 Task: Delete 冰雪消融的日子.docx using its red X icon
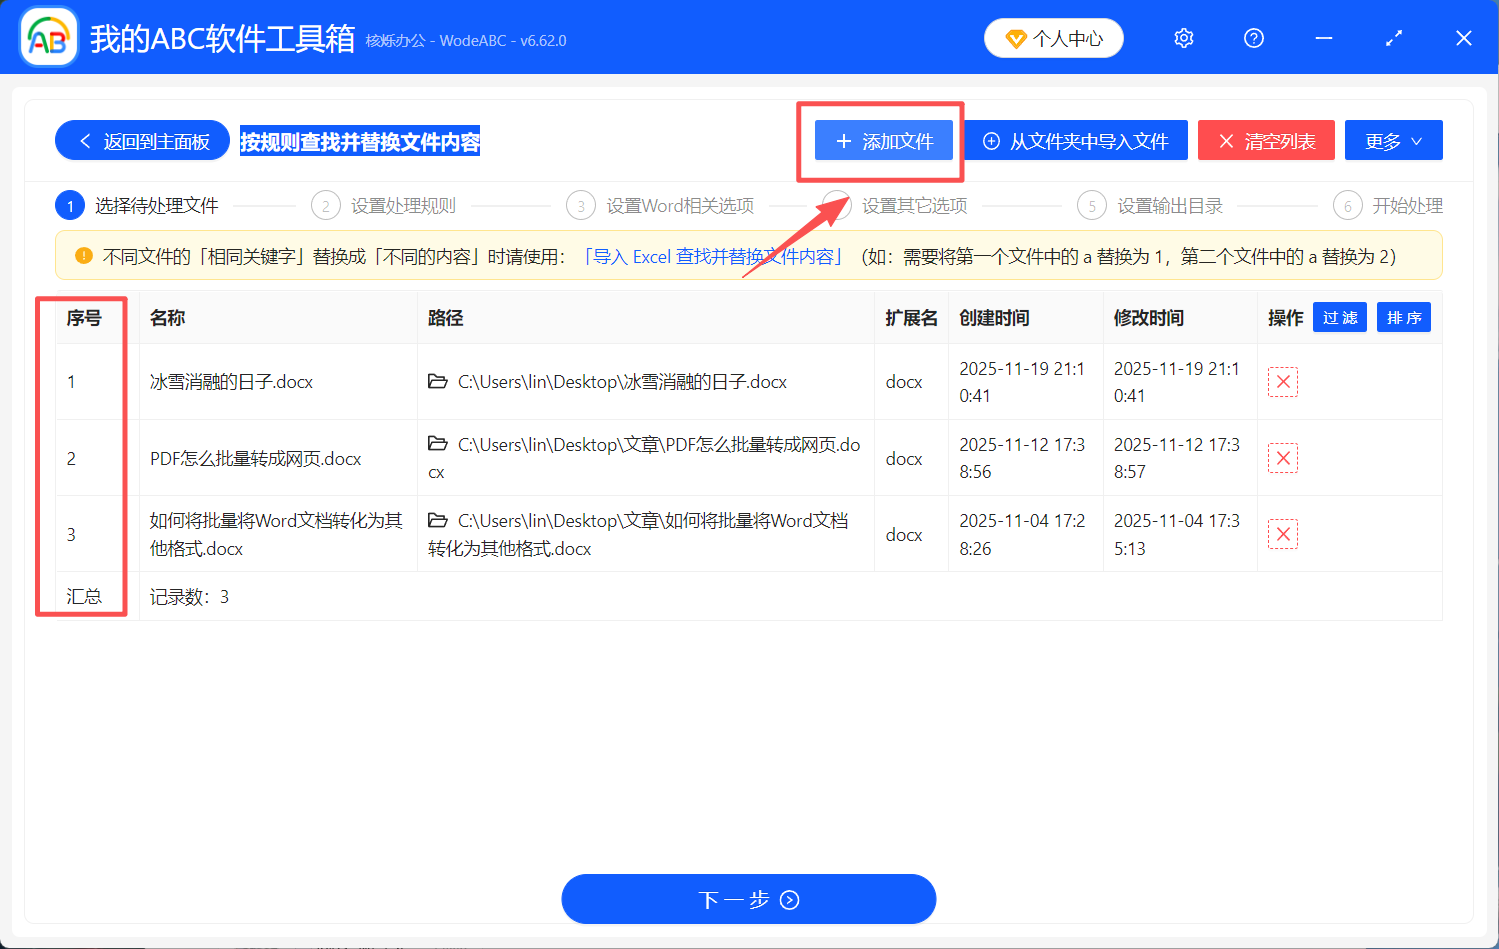[x=1282, y=381]
